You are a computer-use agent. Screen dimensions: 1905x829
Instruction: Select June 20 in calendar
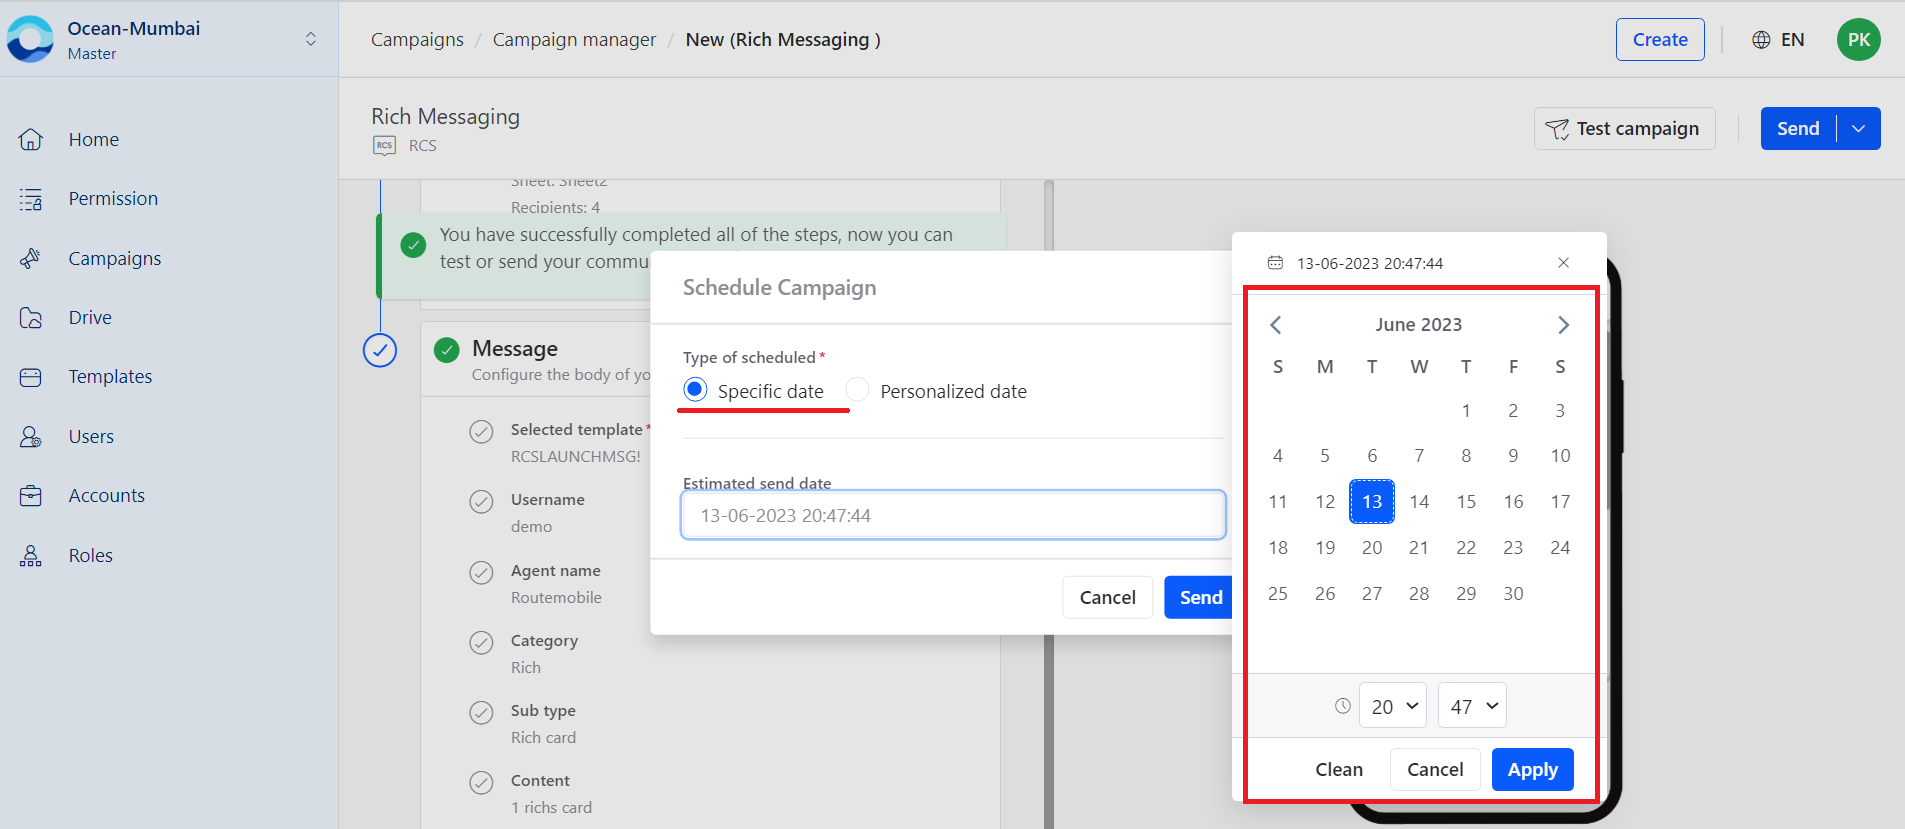click(1372, 547)
